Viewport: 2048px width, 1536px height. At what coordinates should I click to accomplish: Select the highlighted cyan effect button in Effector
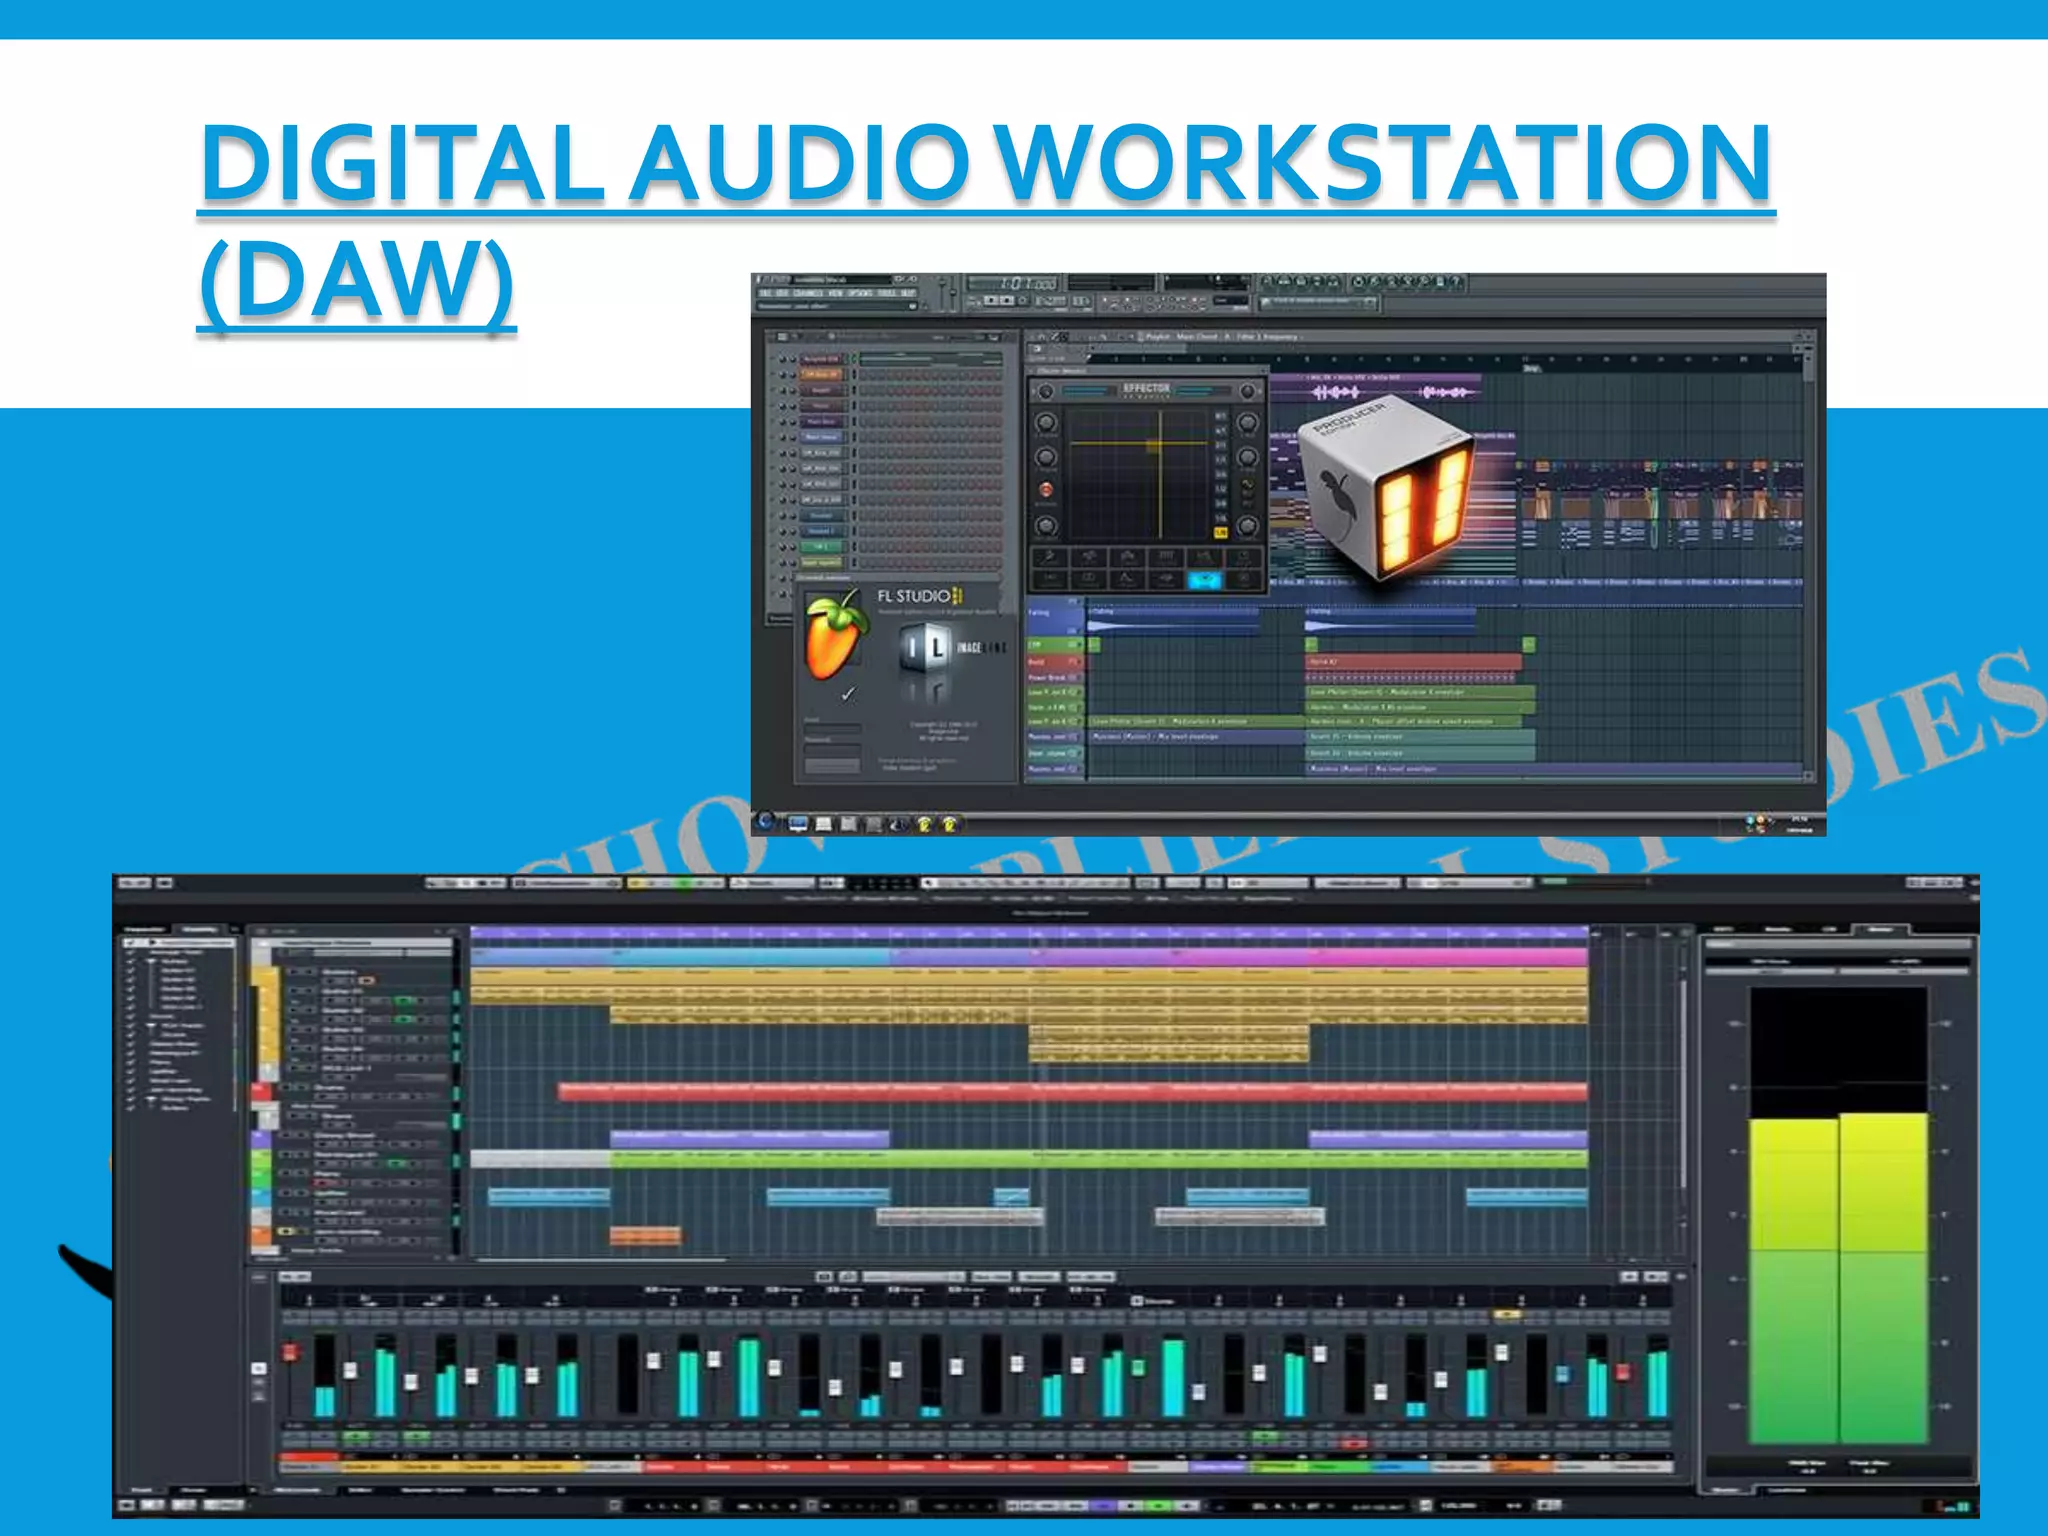(x=1204, y=579)
